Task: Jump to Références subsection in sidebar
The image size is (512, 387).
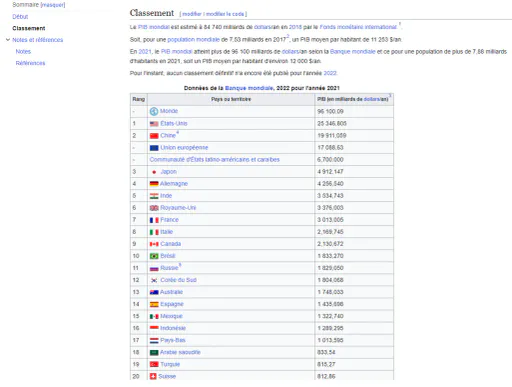Action: [30, 63]
